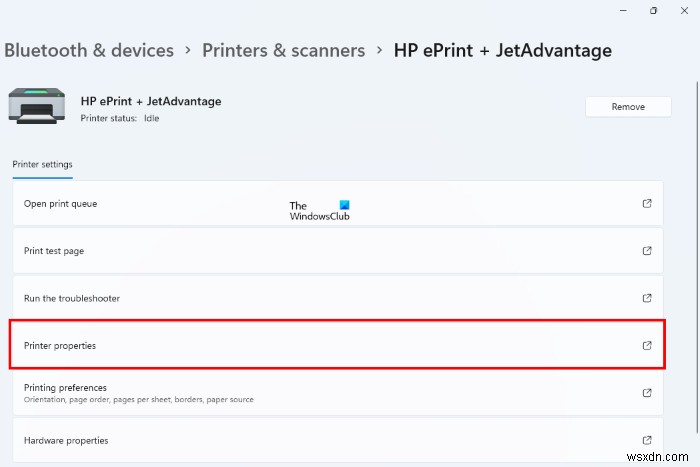
Task: Go back to Bluetooth & devices breadcrumb
Action: pyautogui.click(x=89, y=50)
